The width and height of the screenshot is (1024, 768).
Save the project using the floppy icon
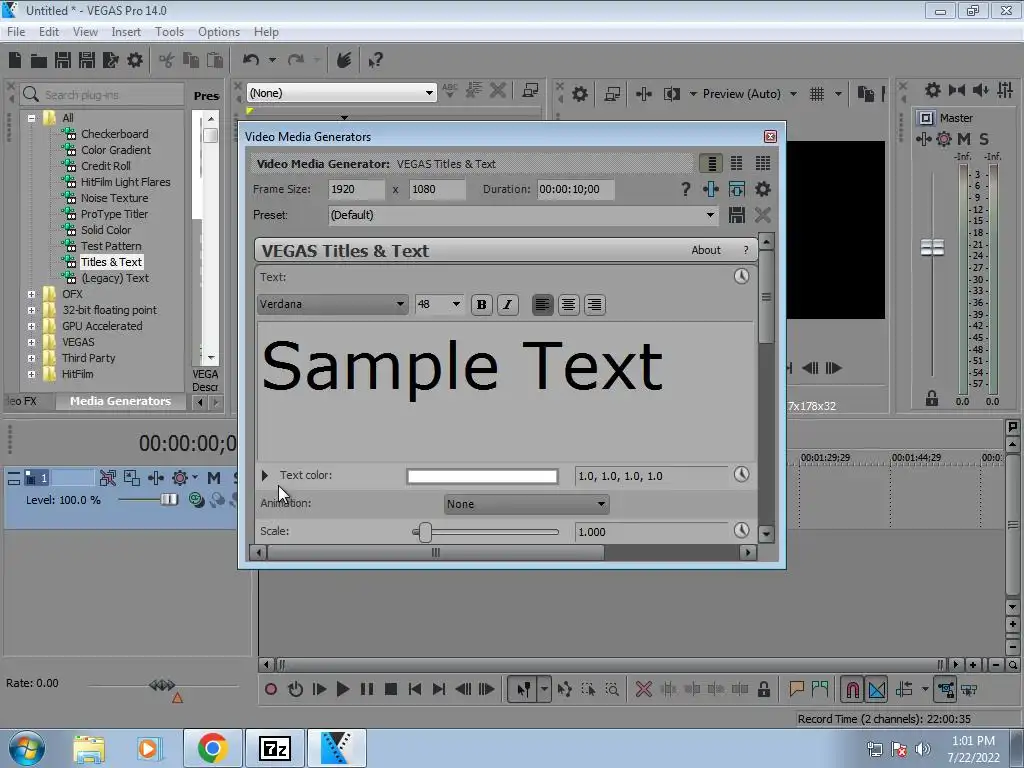click(x=63, y=61)
